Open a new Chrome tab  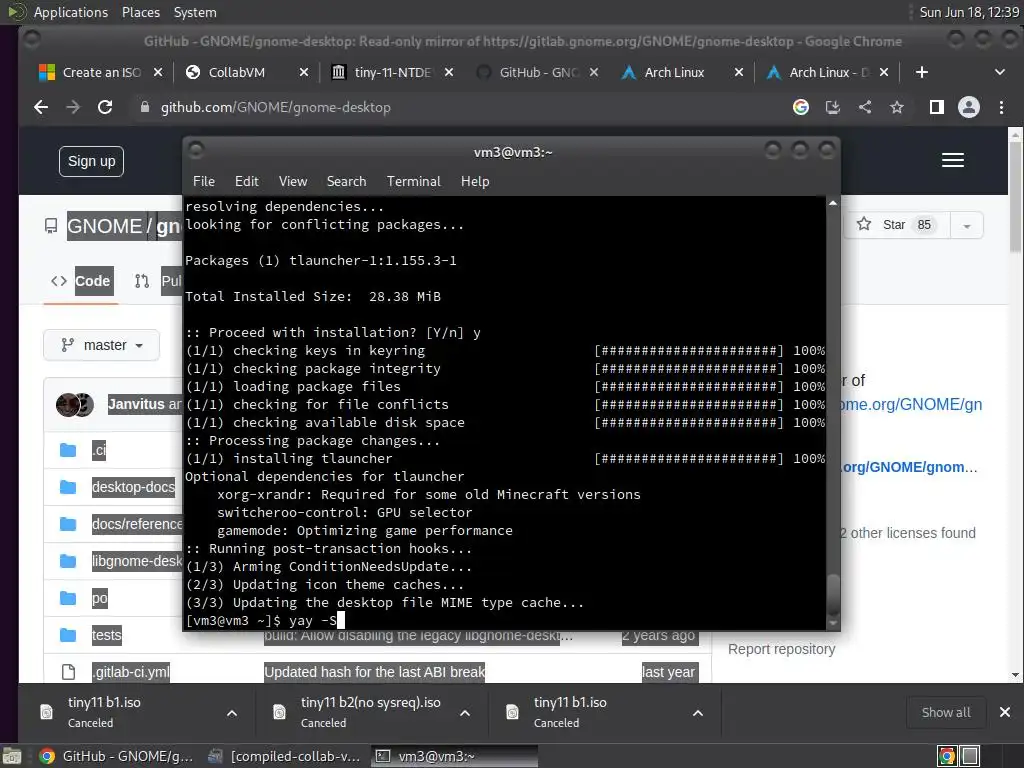[x=921, y=72]
